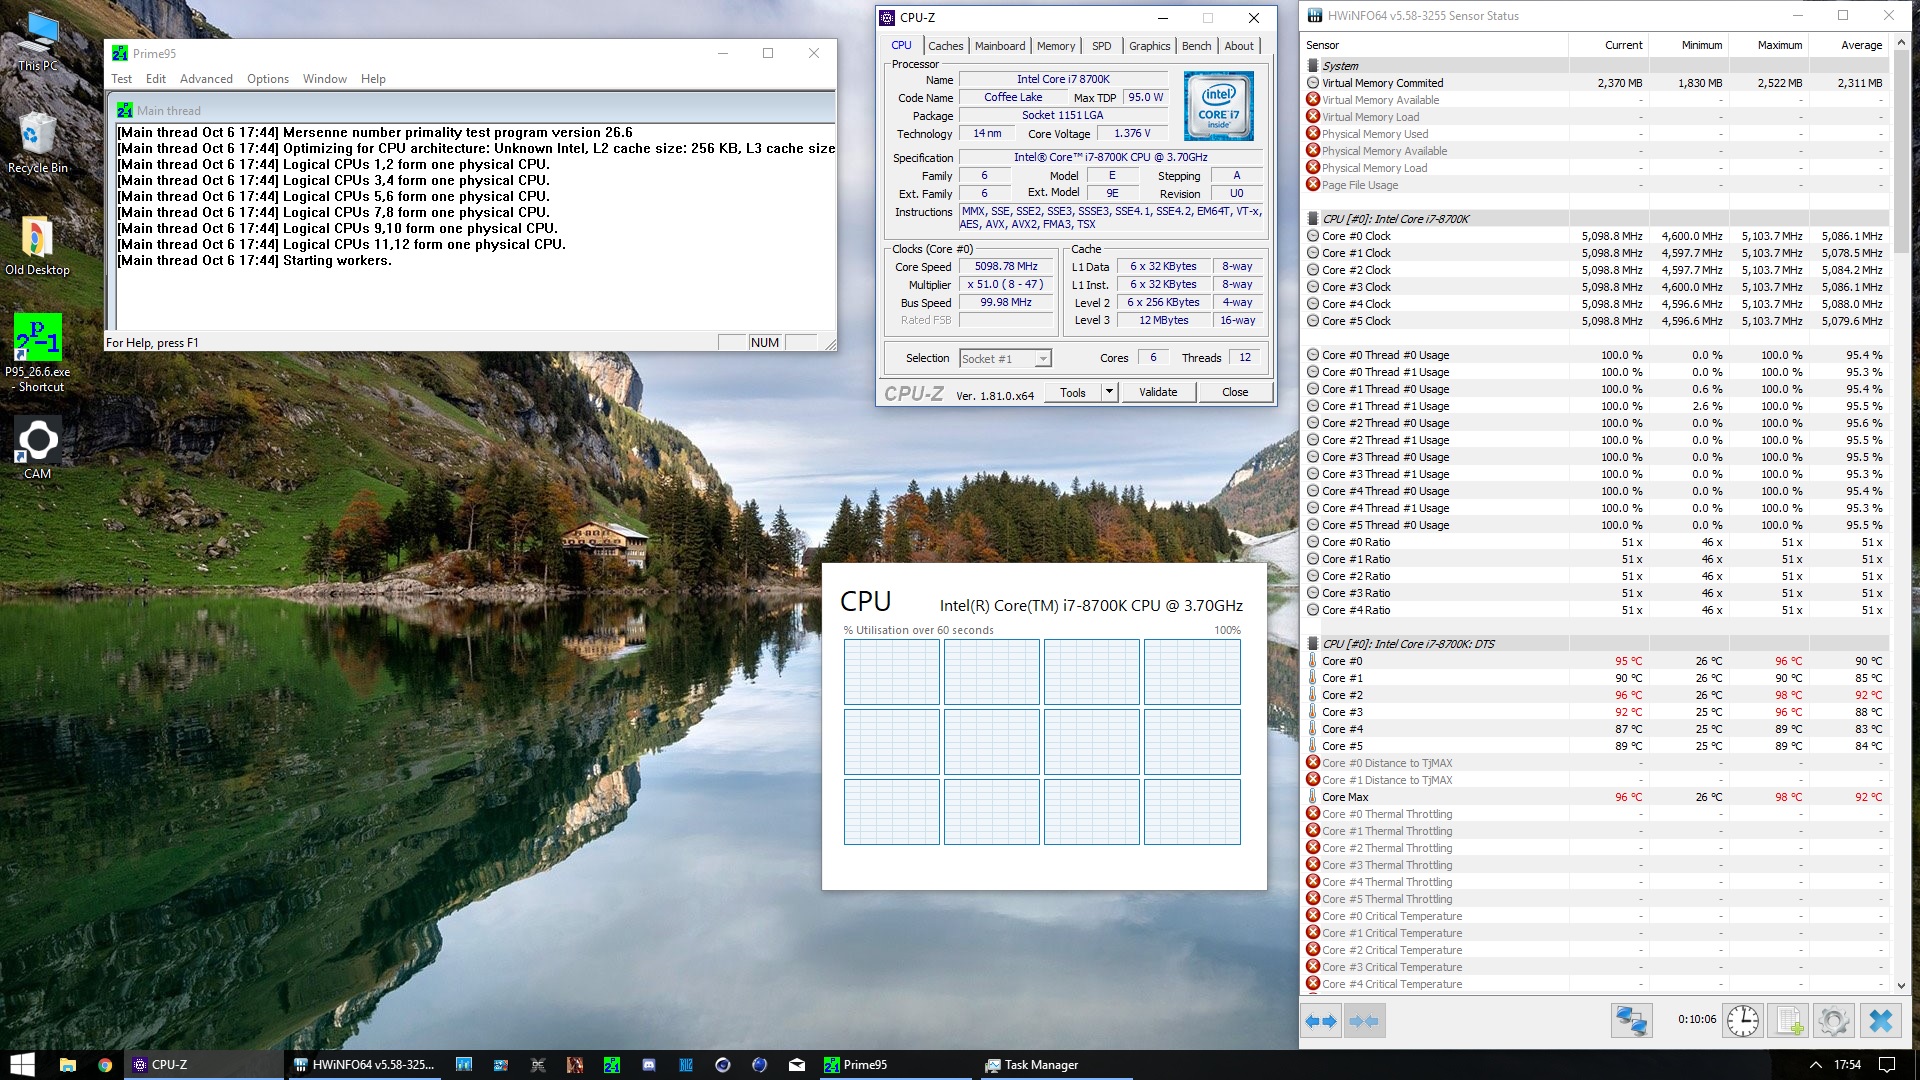Click CPU-Z Validate button
The height and width of the screenshot is (1080, 1920).
(1158, 392)
